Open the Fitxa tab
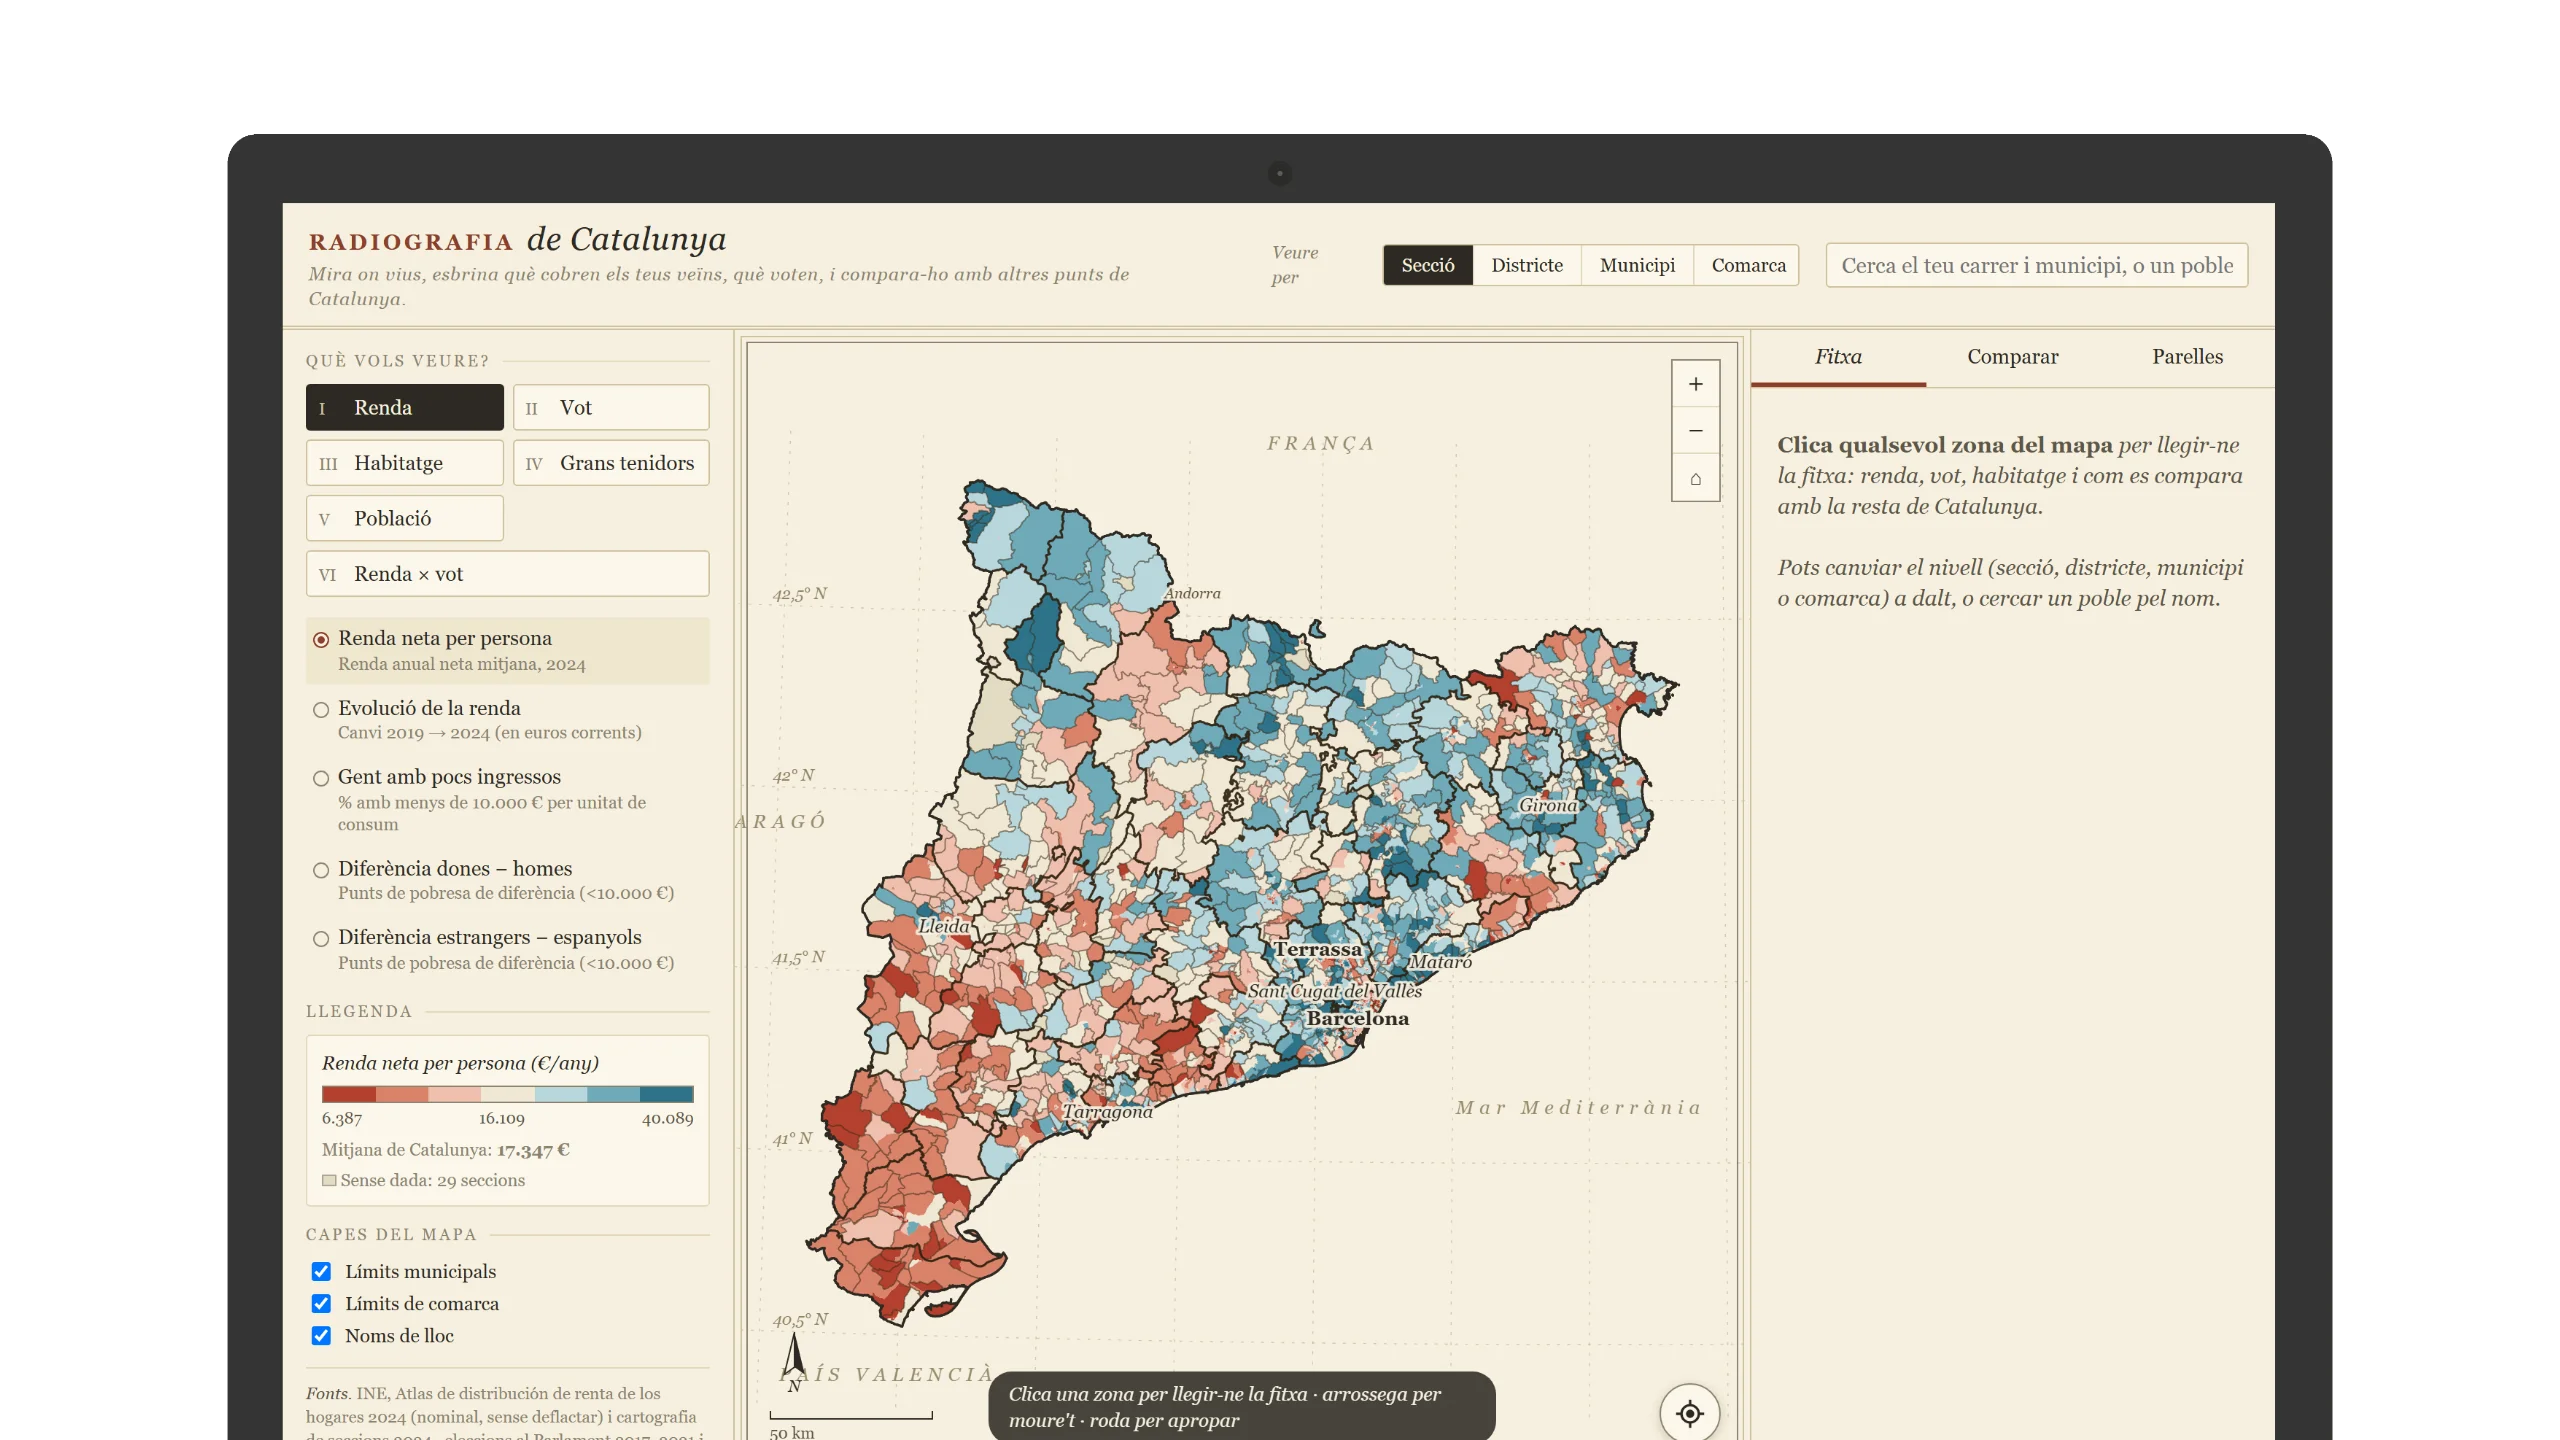 point(1838,357)
